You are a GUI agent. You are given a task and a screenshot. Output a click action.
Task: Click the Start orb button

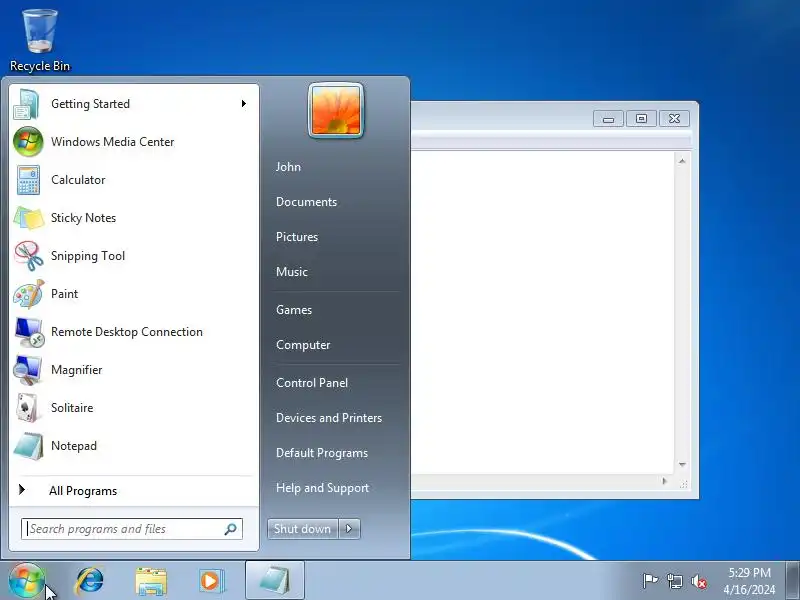pos(26,581)
